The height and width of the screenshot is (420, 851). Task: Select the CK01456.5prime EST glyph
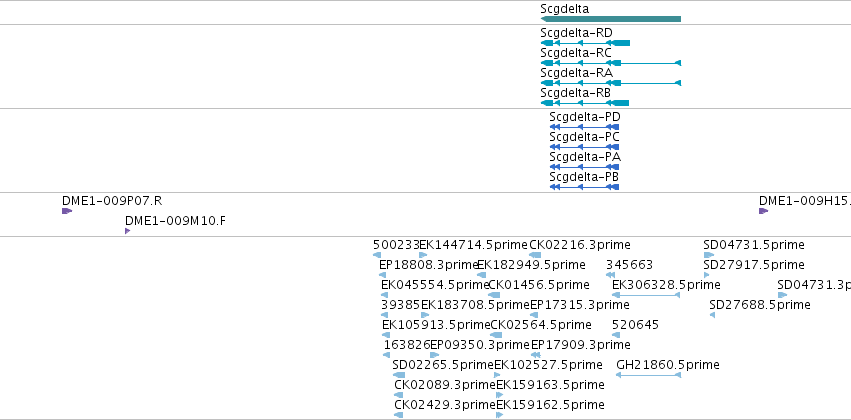(494, 295)
